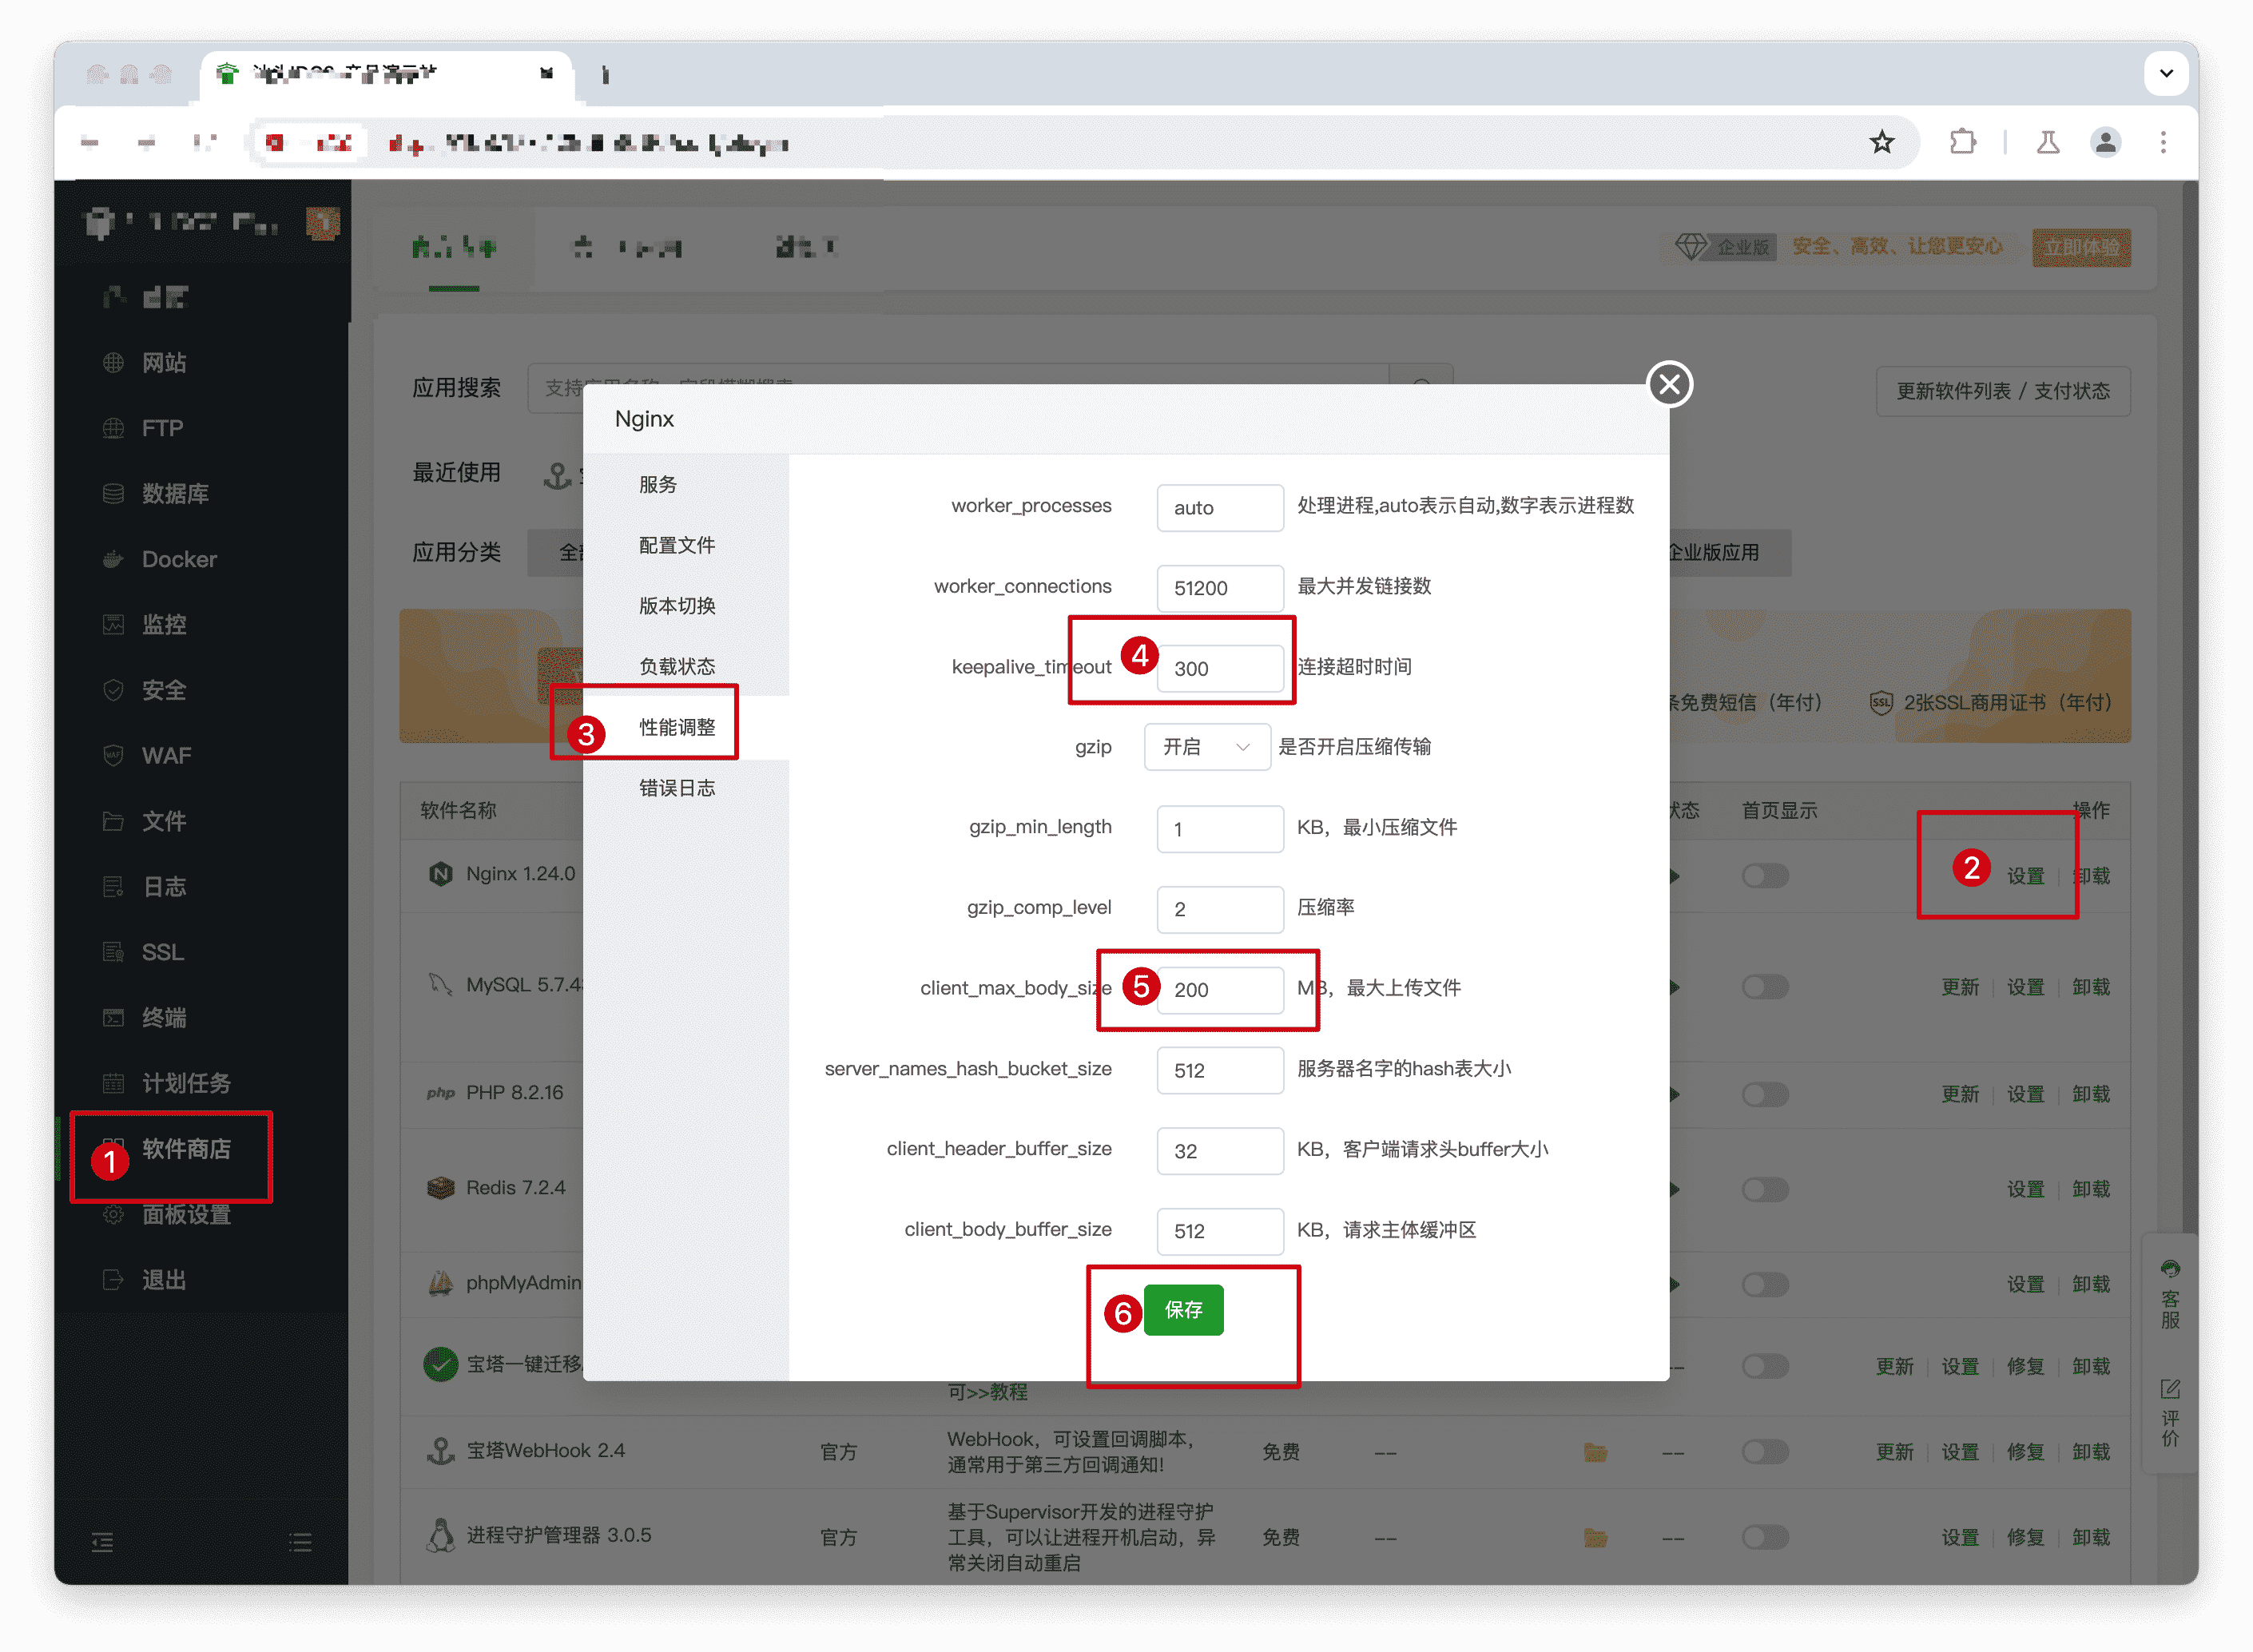Image resolution: width=2253 pixels, height=1652 pixels.
Task: Toggle 首页显示 switch for MySQL row
Action: click(1765, 987)
